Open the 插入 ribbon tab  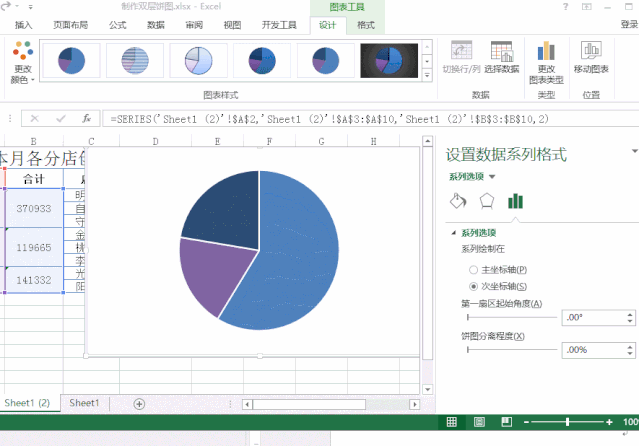(x=23, y=25)
